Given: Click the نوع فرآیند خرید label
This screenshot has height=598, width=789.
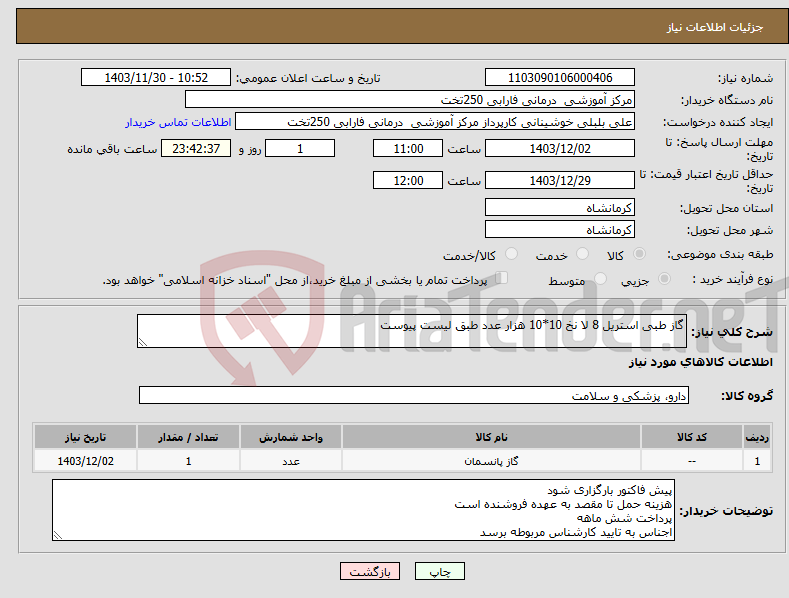Looking at the screenshot, I should 733,279.
